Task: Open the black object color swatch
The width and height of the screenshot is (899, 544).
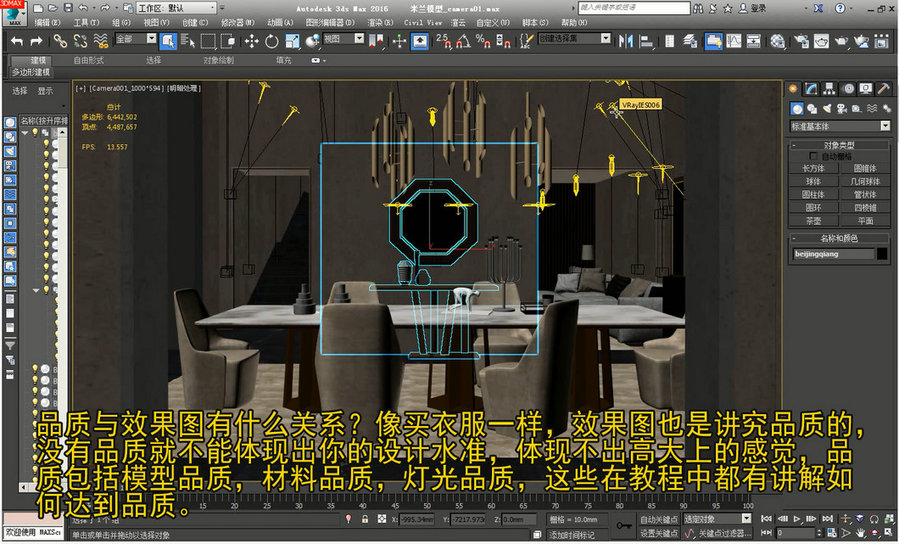Action: tap(883, 253)
